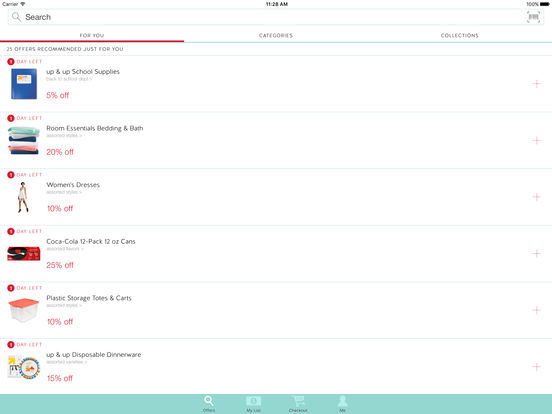Add up & up School Supplies offer
This screenshot has width=552, height=414.
point(536,84)
